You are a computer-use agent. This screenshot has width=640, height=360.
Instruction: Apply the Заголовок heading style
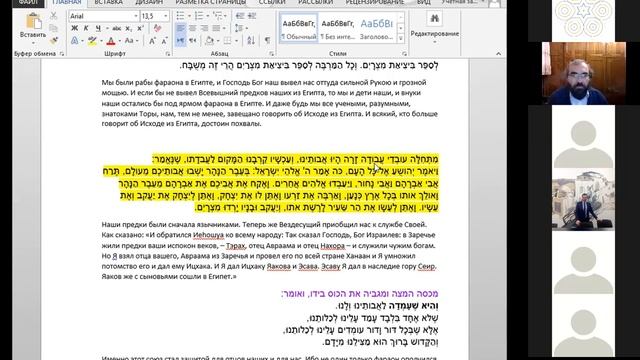pos(376,29)
